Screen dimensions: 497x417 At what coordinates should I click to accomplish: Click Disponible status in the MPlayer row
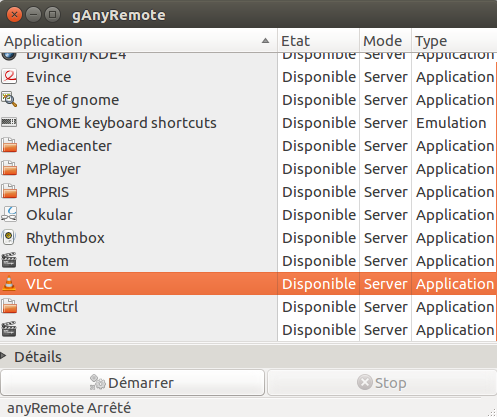(x=319, y=169)
